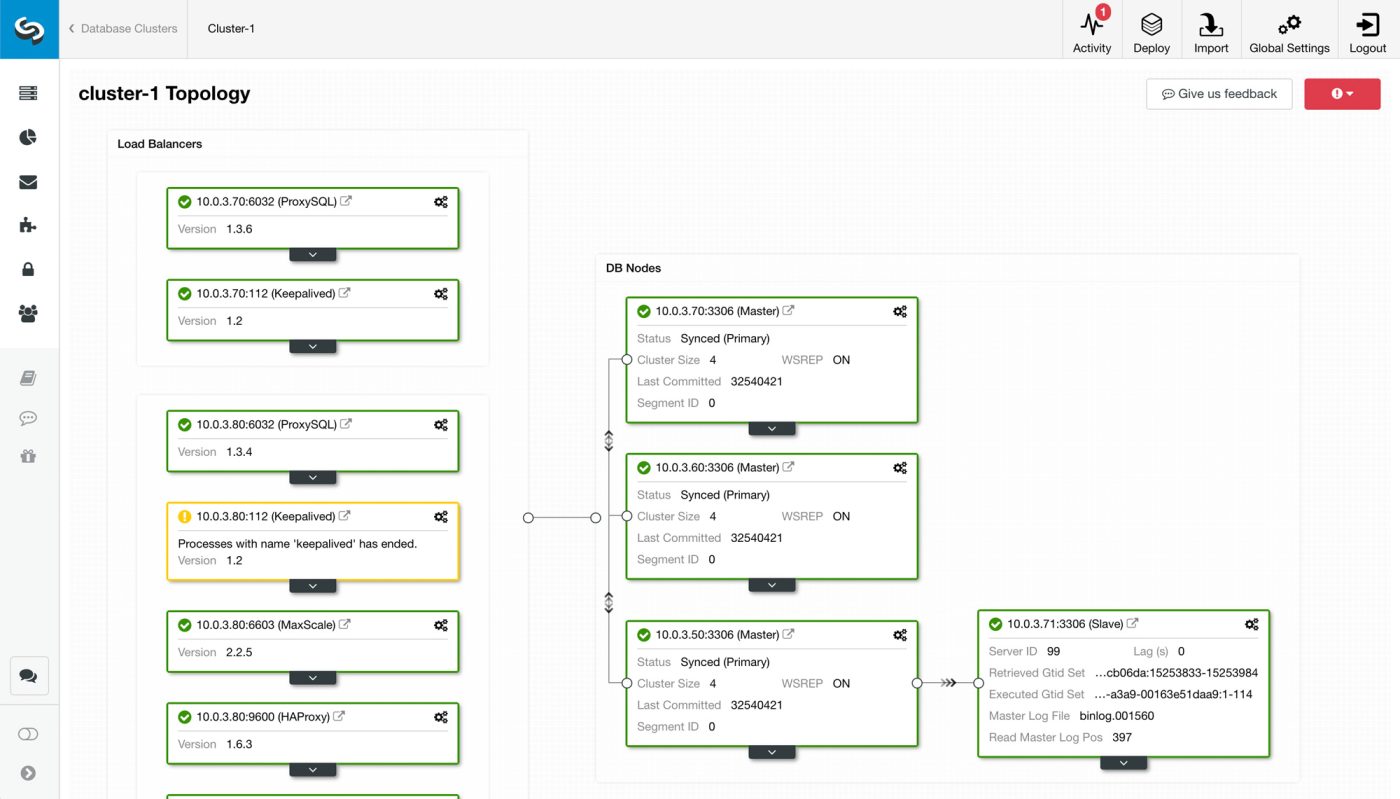Toggle the sidebar switch near bottom left

point(28,734)
